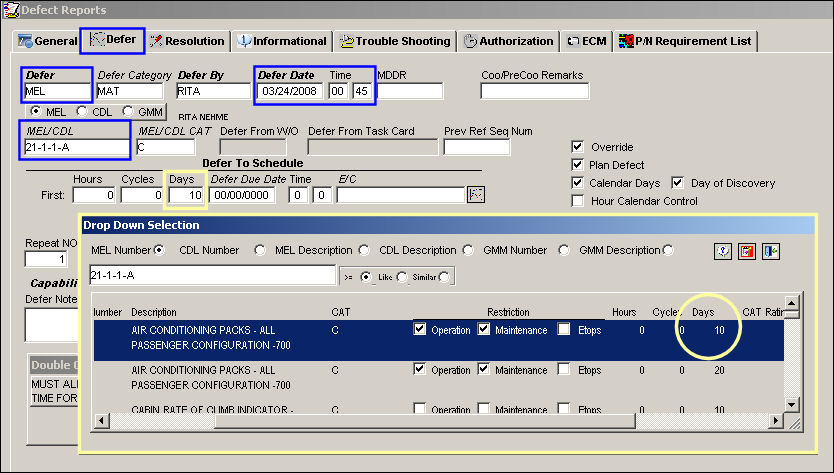Toggle Operation checkbox in the 20-day Air Conditioning row
Screen dimensions: 834x473
pos(420,369)
